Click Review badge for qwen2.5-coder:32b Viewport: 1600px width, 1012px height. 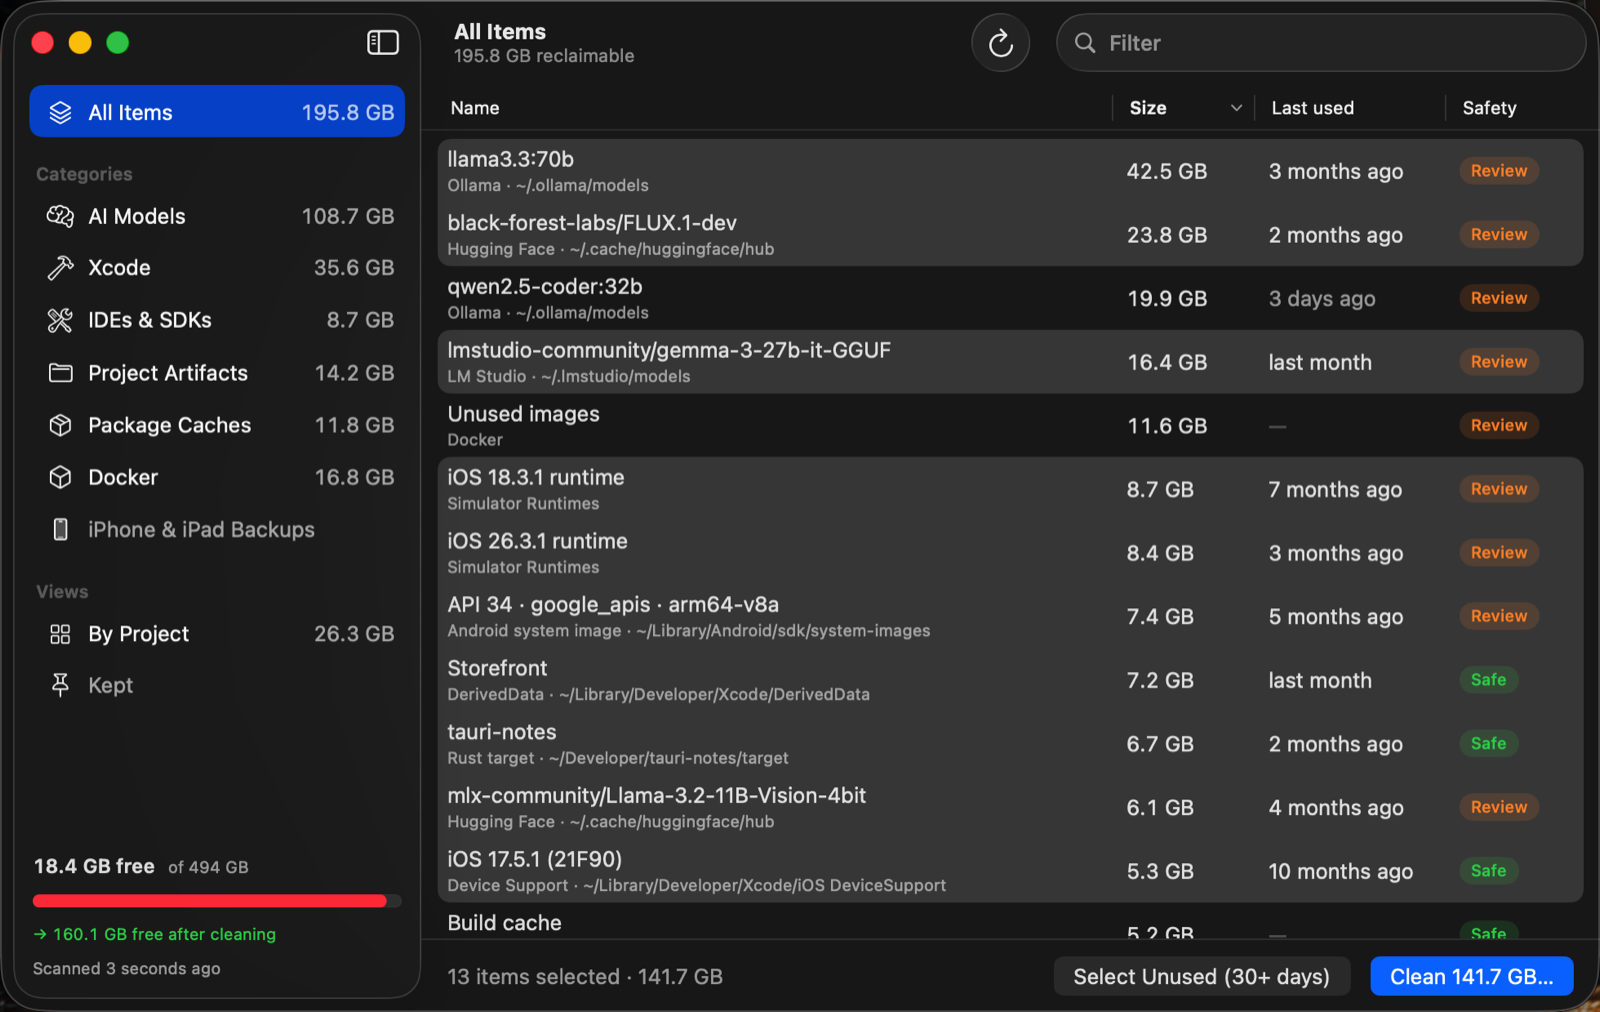(1498, 298)
